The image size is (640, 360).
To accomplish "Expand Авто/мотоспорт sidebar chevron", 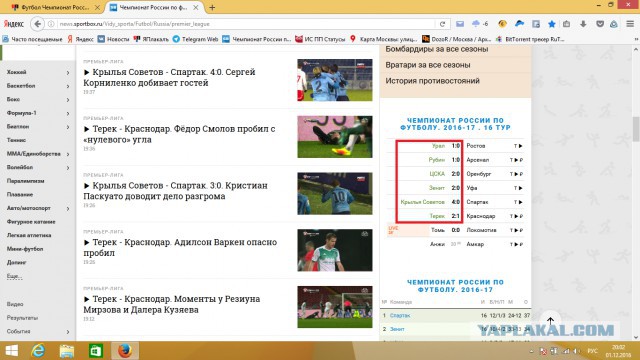I will [x=68, y=209].
